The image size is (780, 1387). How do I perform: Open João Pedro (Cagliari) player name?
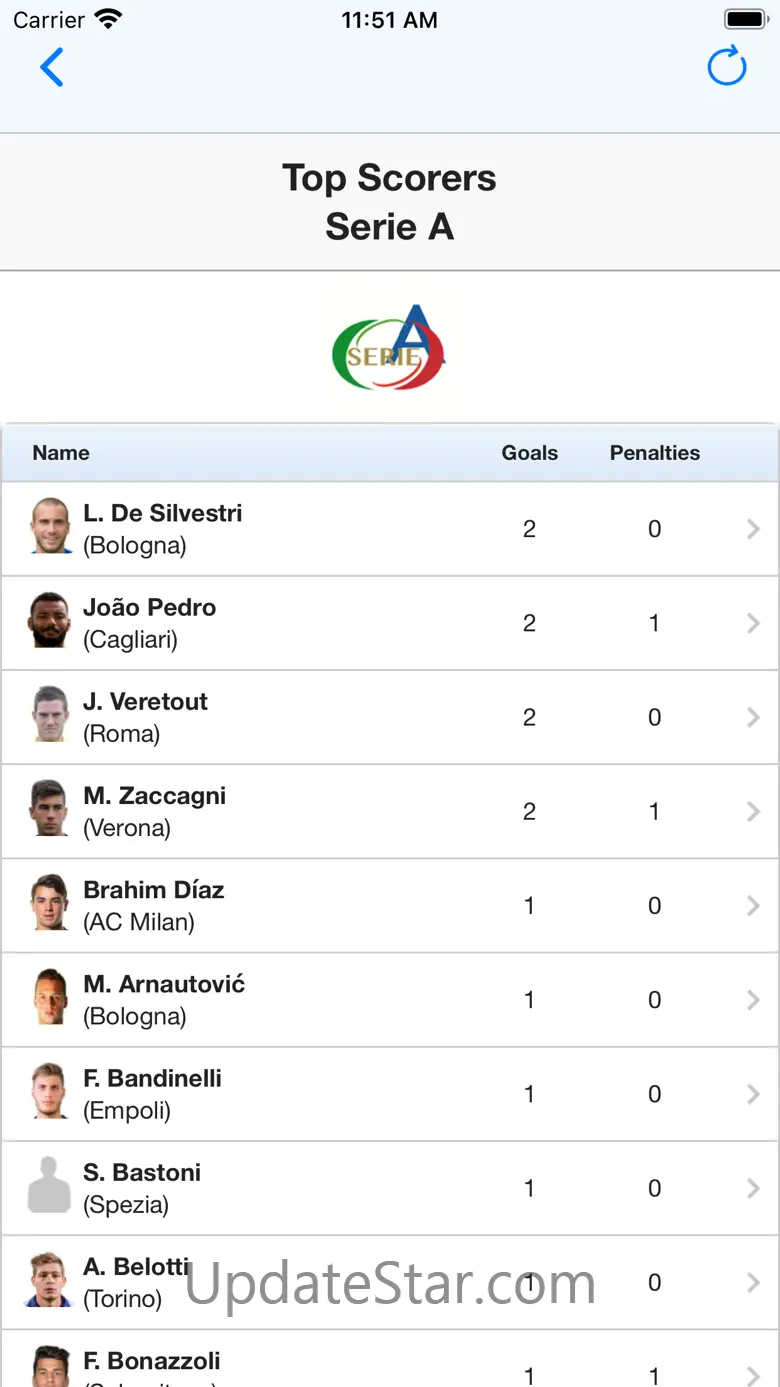point(150,623)
